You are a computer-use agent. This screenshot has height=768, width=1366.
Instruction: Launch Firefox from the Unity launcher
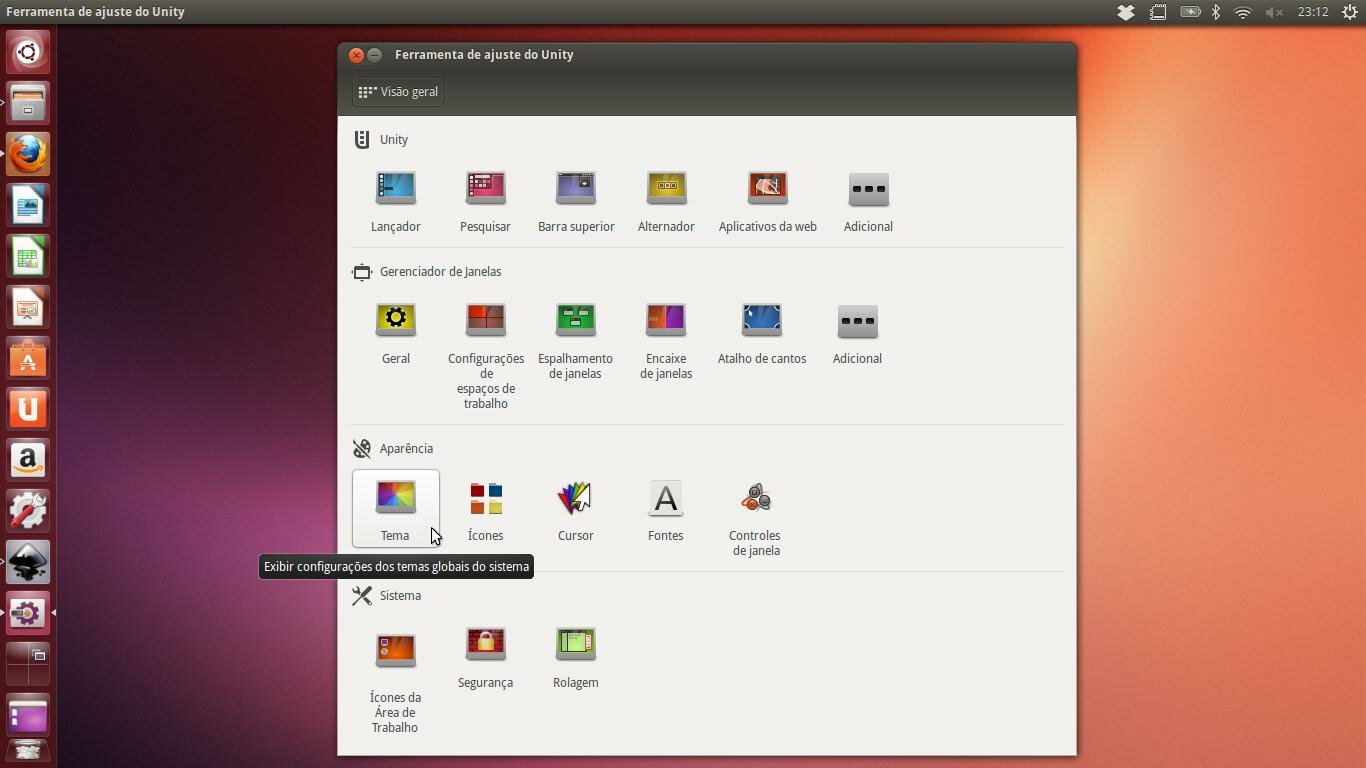28,154
